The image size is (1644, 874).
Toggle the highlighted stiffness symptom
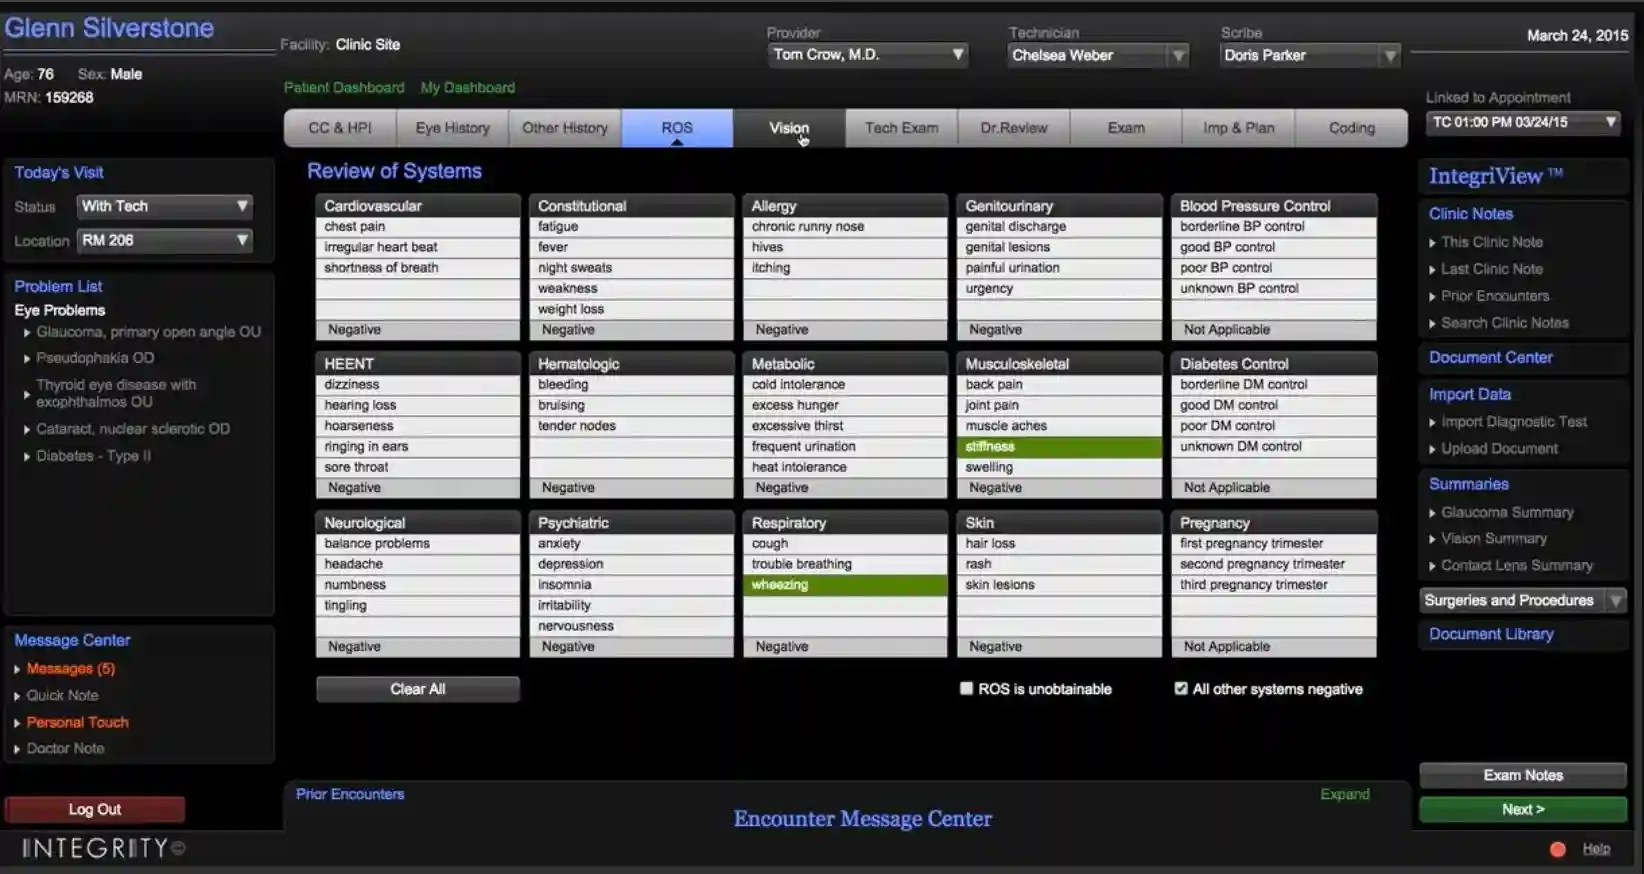point(1059,447)
